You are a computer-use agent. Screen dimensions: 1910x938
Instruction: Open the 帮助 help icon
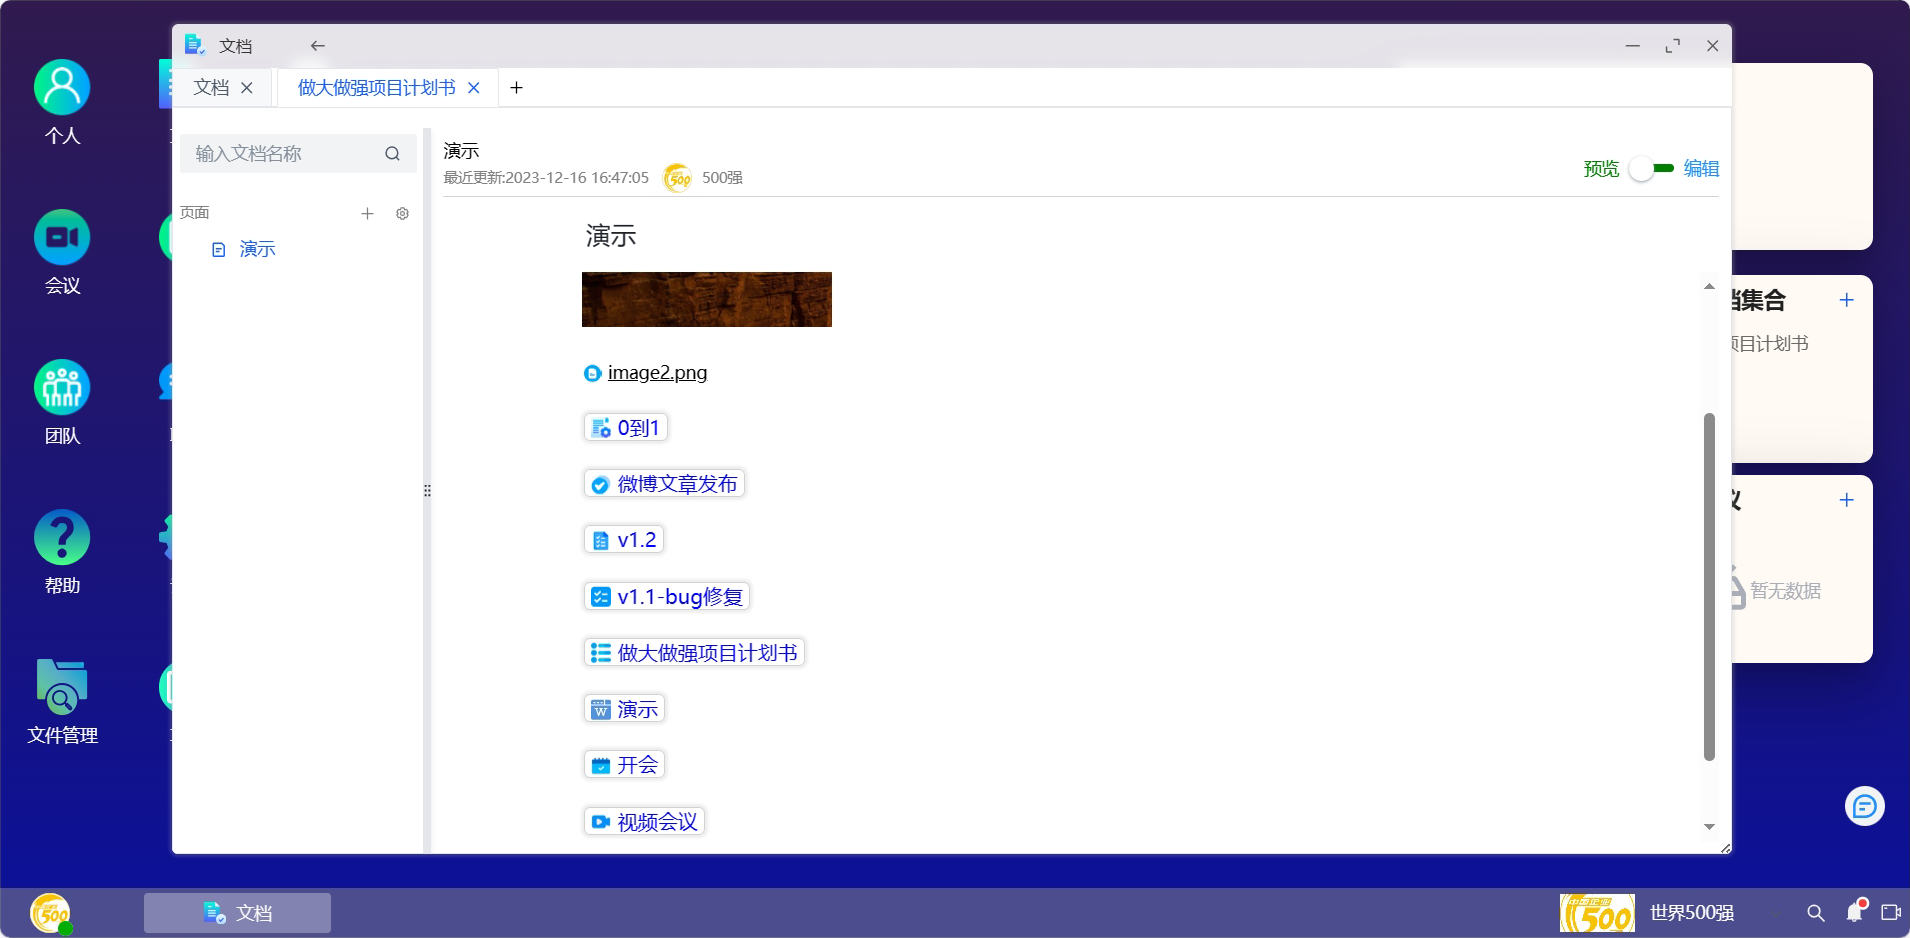[x=62, y=538]
